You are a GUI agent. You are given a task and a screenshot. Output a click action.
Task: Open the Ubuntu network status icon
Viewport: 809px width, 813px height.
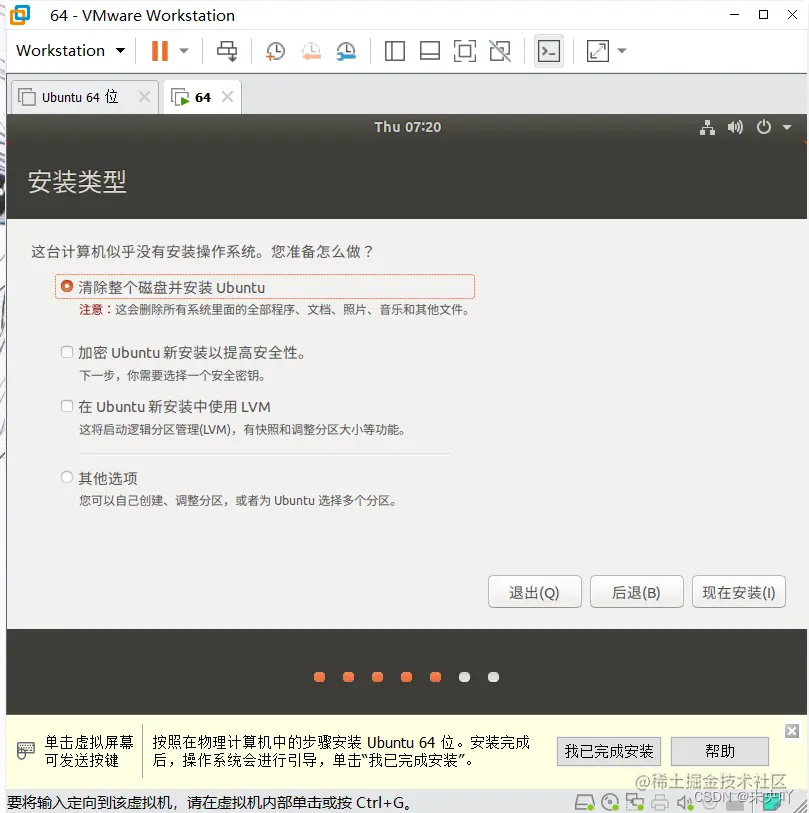[707, 127]
